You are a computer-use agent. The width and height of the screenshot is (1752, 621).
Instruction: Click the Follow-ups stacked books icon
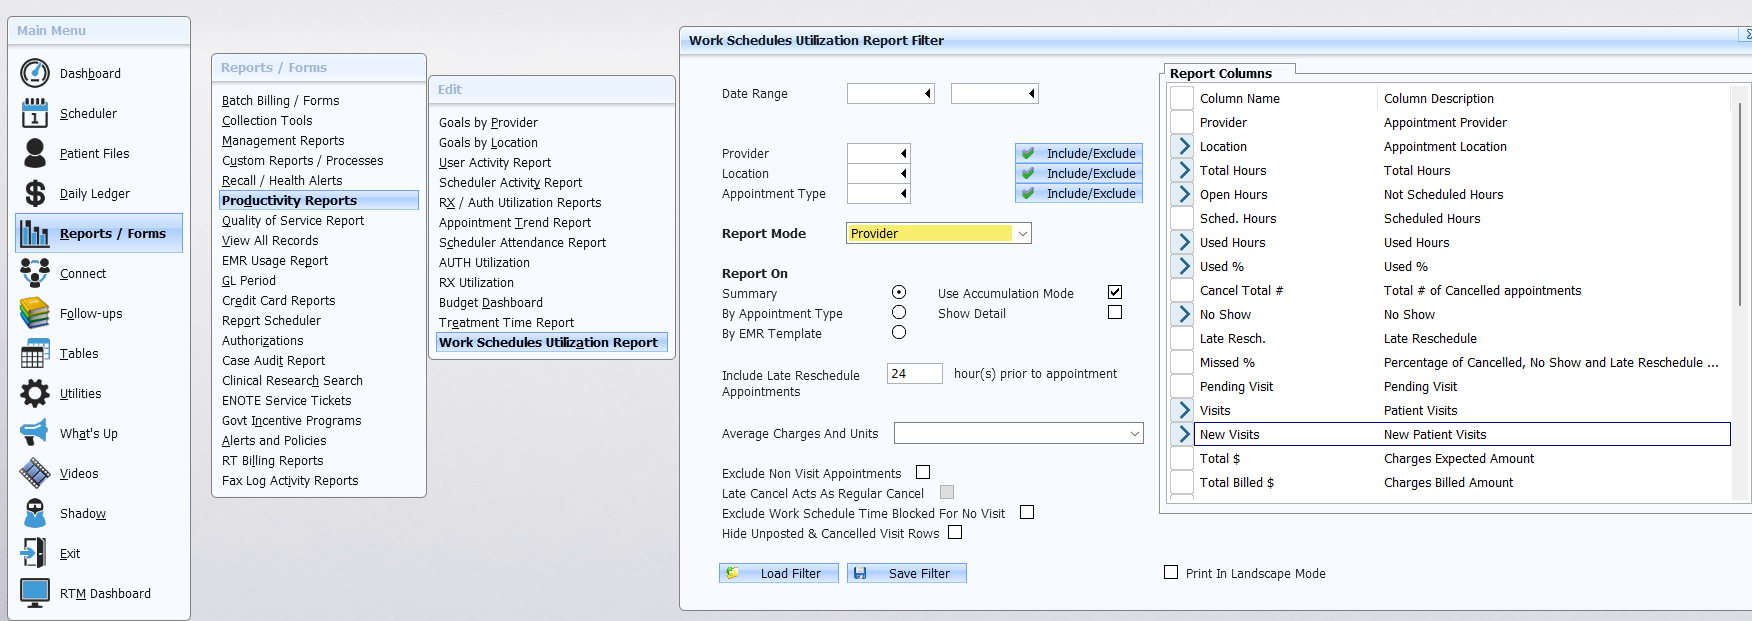click(35, 313)
